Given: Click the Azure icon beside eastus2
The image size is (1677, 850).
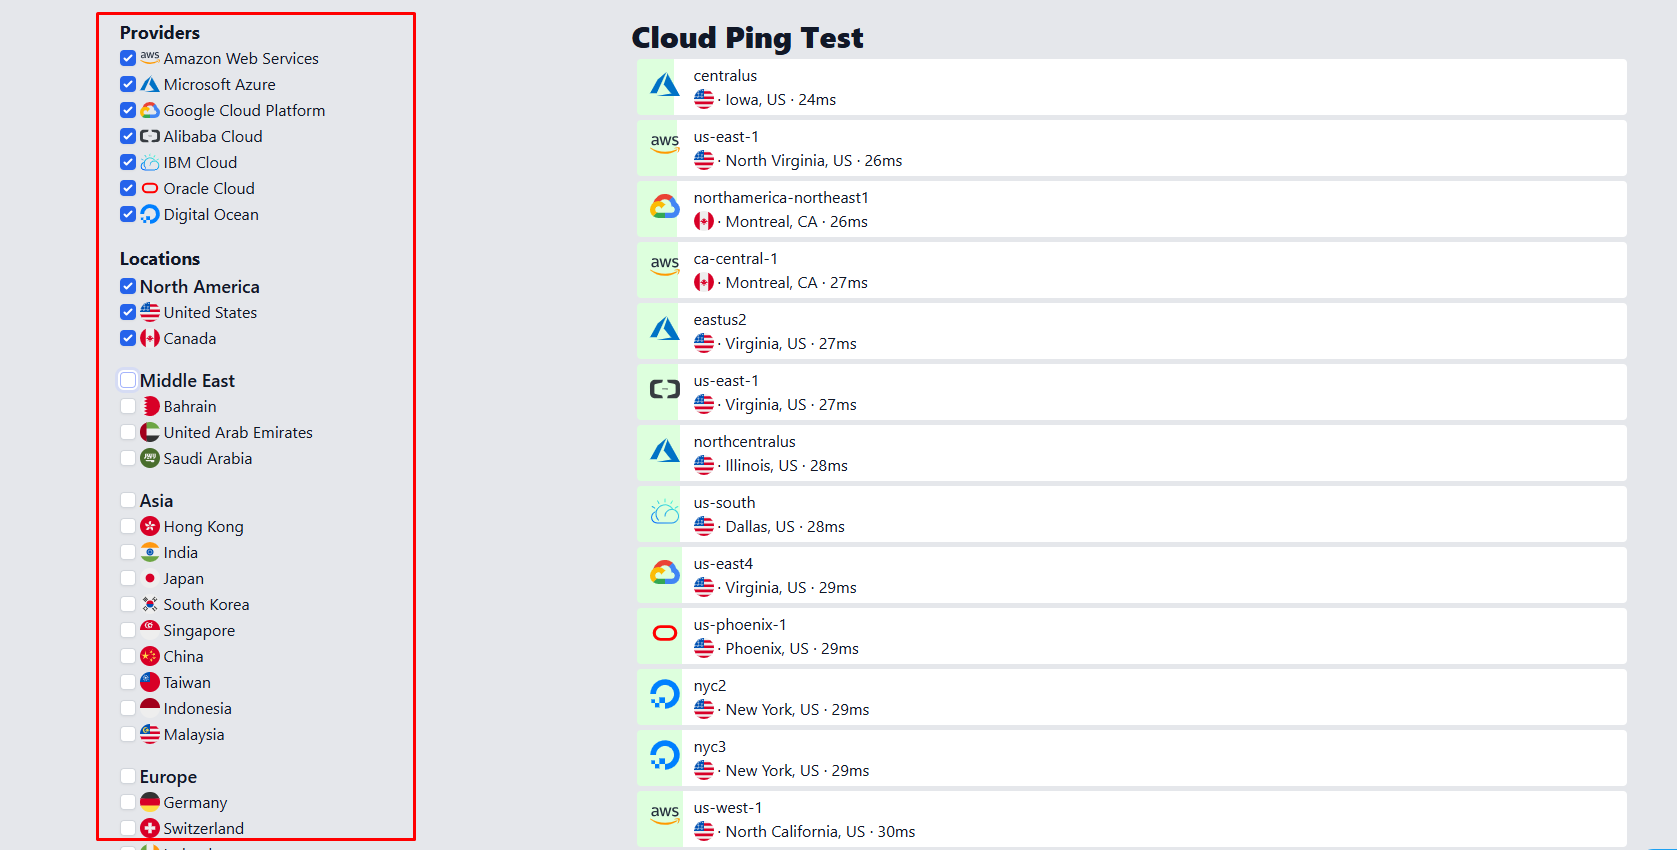Looking at the screenshot, I should point(665,329).
